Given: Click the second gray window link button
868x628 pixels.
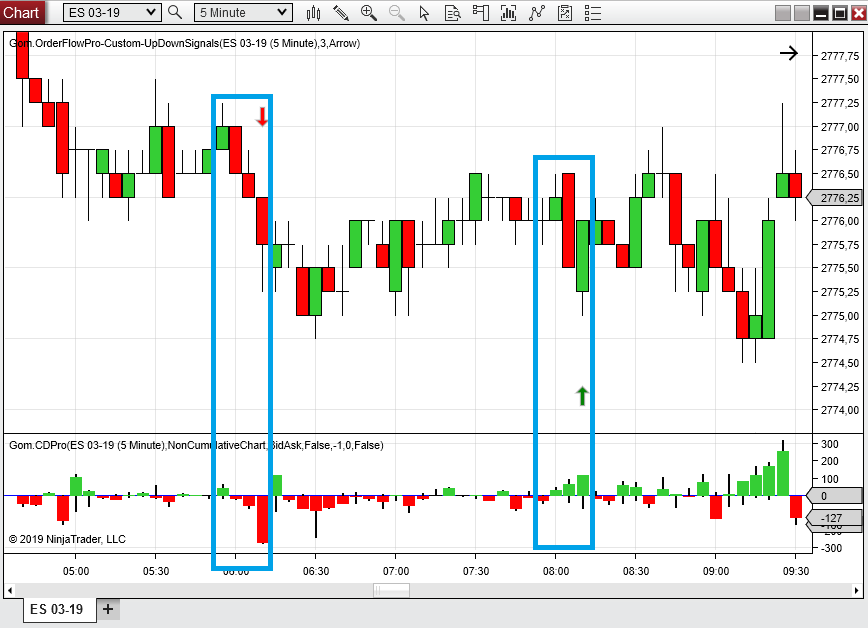Looking at the screenshot, I should click(802, 13).
